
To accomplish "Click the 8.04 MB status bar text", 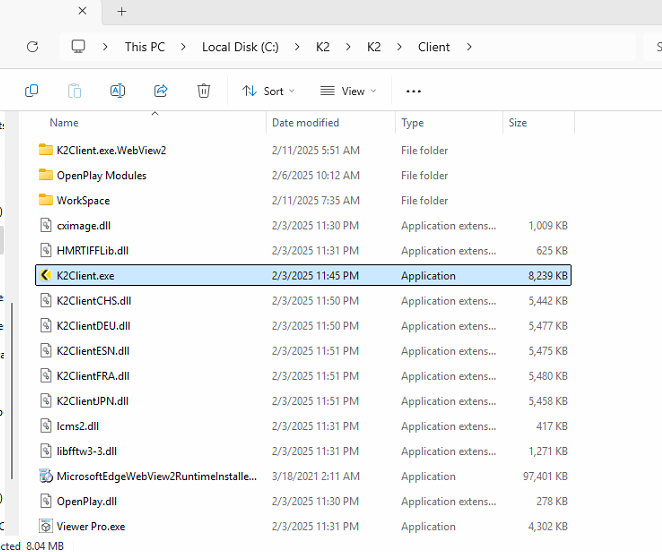I will [45, 546].
